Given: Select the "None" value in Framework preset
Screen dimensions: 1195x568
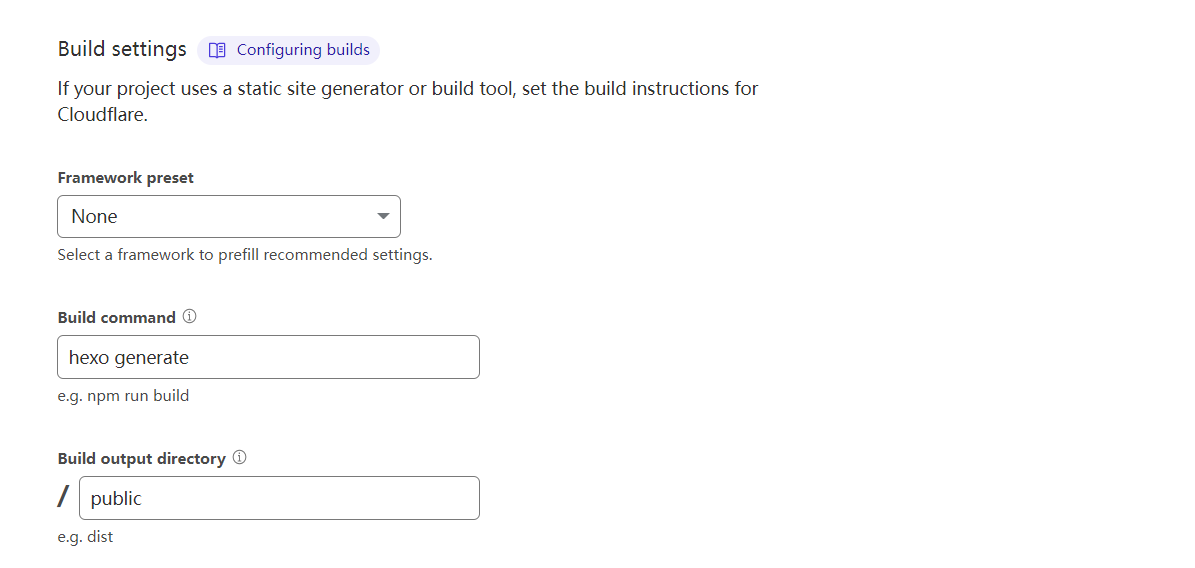Looking at the screenshot, I should pyautogui.click(x=95, y=217).
